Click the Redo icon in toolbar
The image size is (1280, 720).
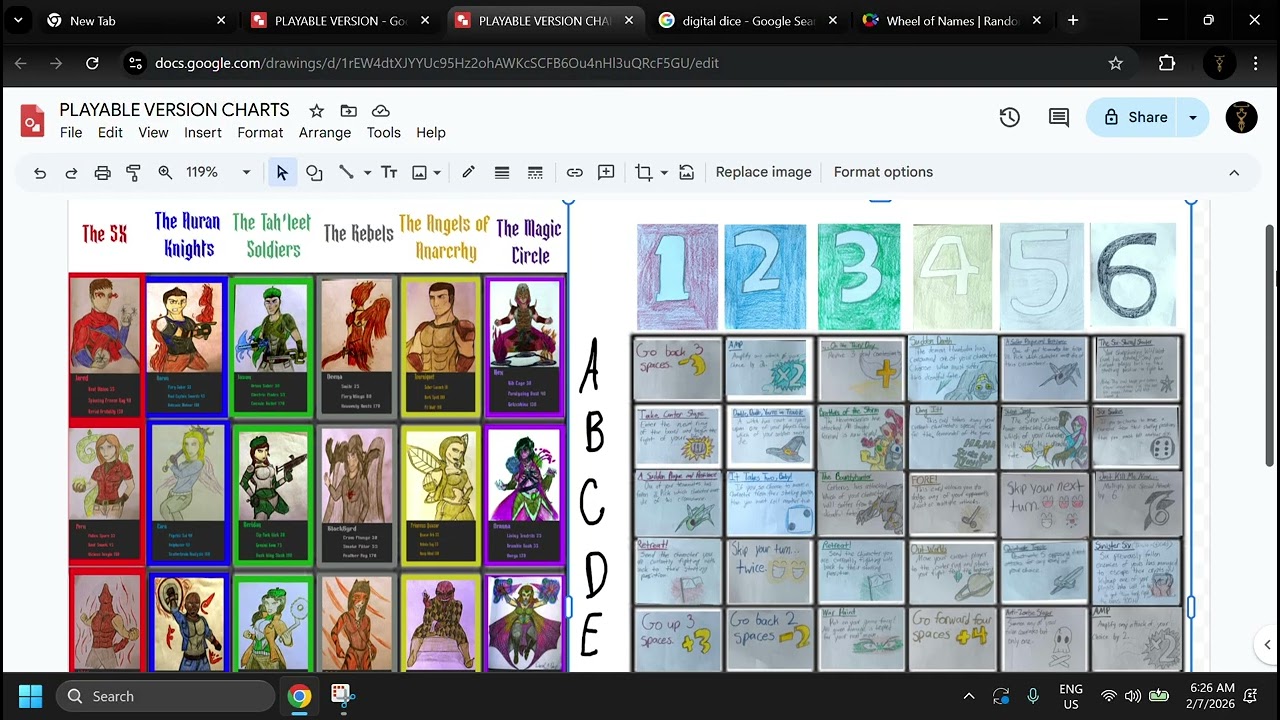(x=71, y=173)
